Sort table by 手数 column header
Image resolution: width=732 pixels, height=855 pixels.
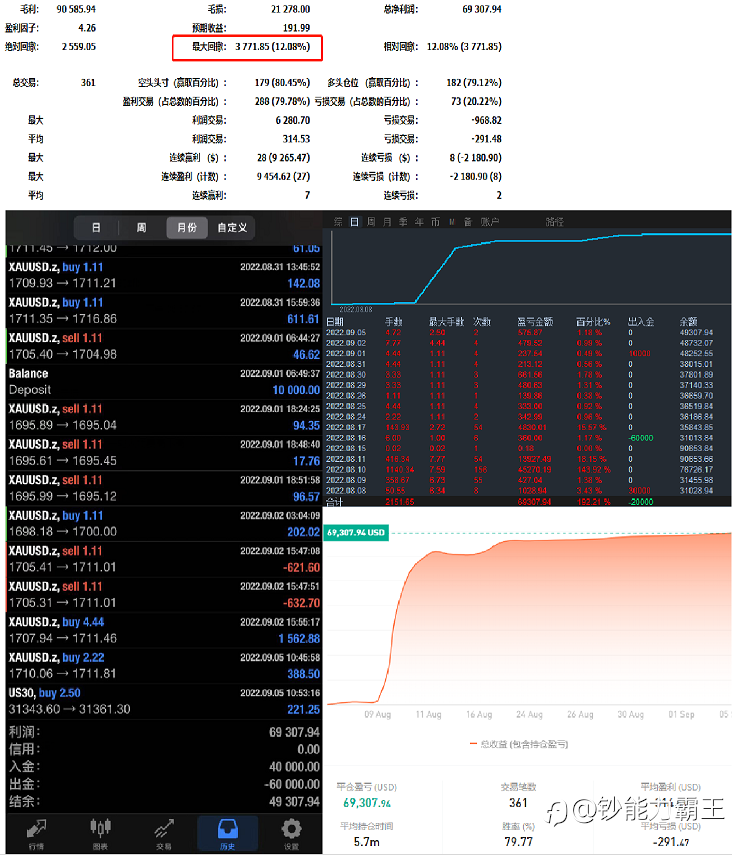click(394, 322)
